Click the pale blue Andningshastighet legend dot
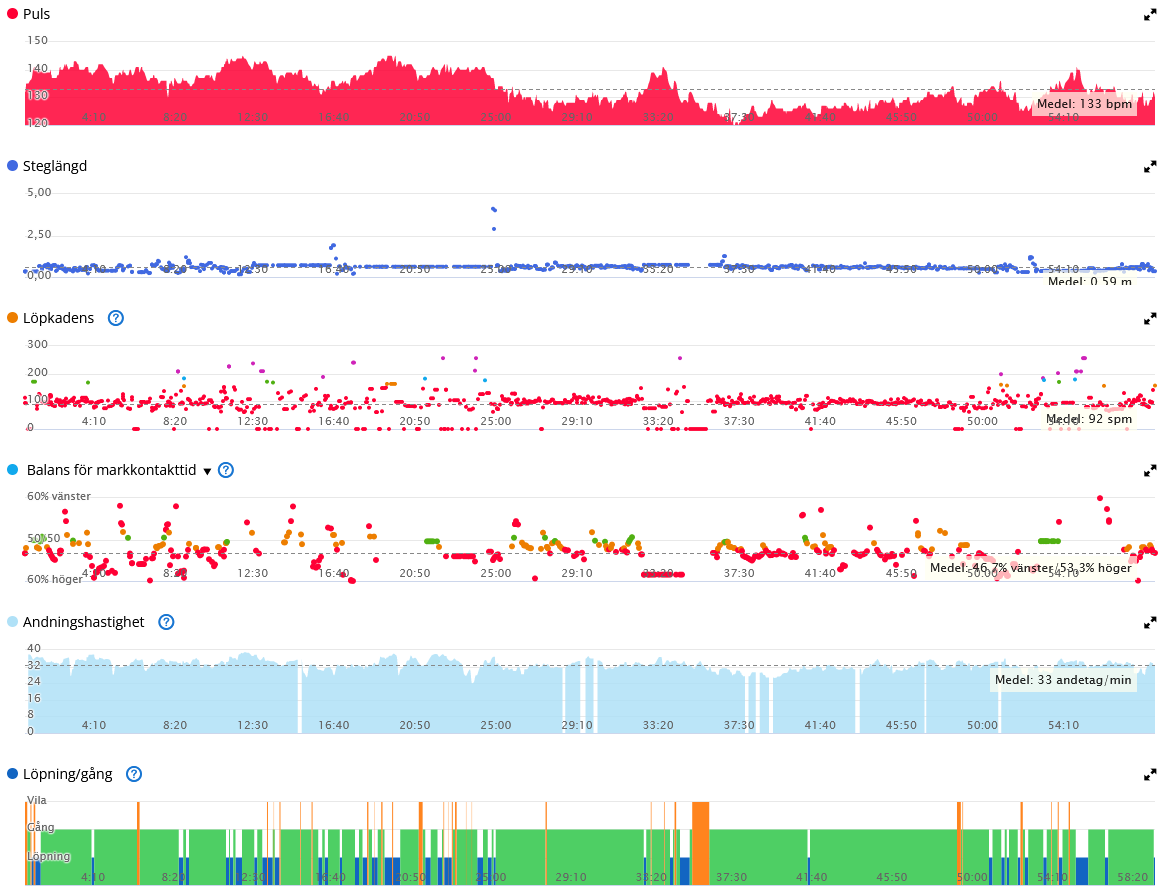Viewport: 1166px width, 896px height. tap(12, 622)
